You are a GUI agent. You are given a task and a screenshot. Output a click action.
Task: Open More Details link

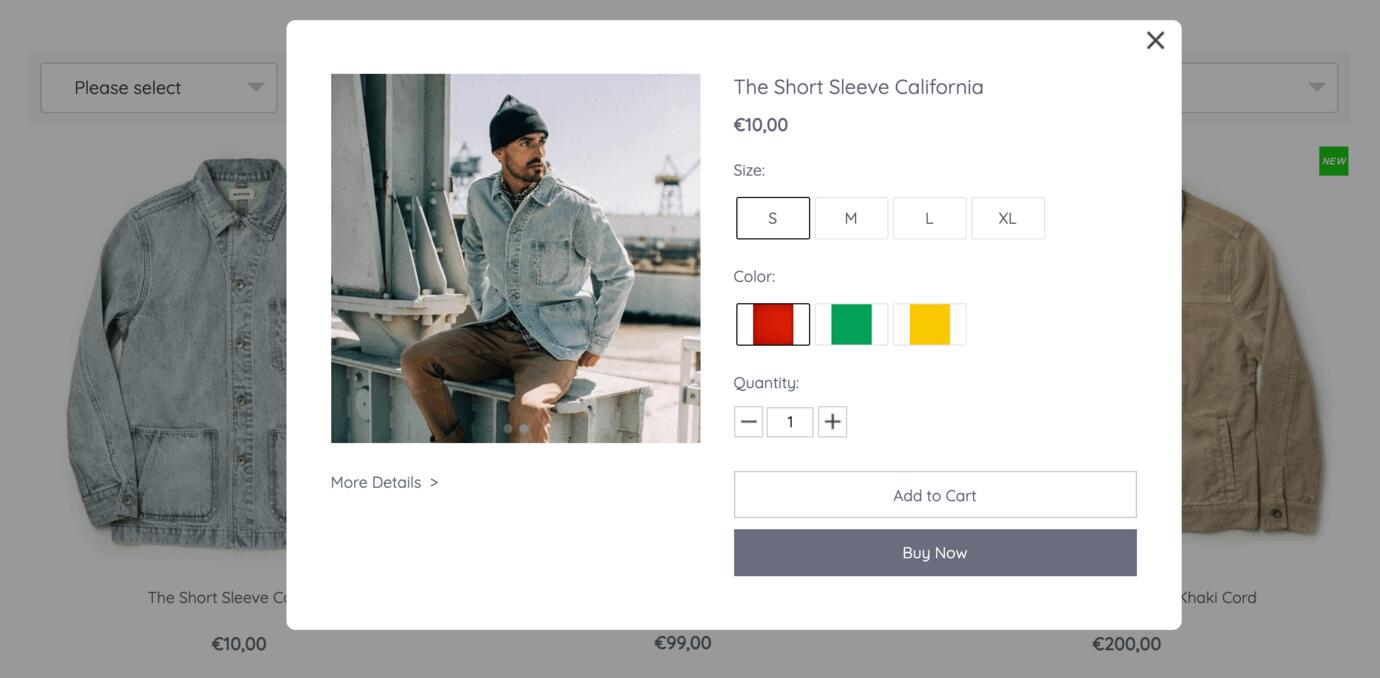[x=384, y=482]
